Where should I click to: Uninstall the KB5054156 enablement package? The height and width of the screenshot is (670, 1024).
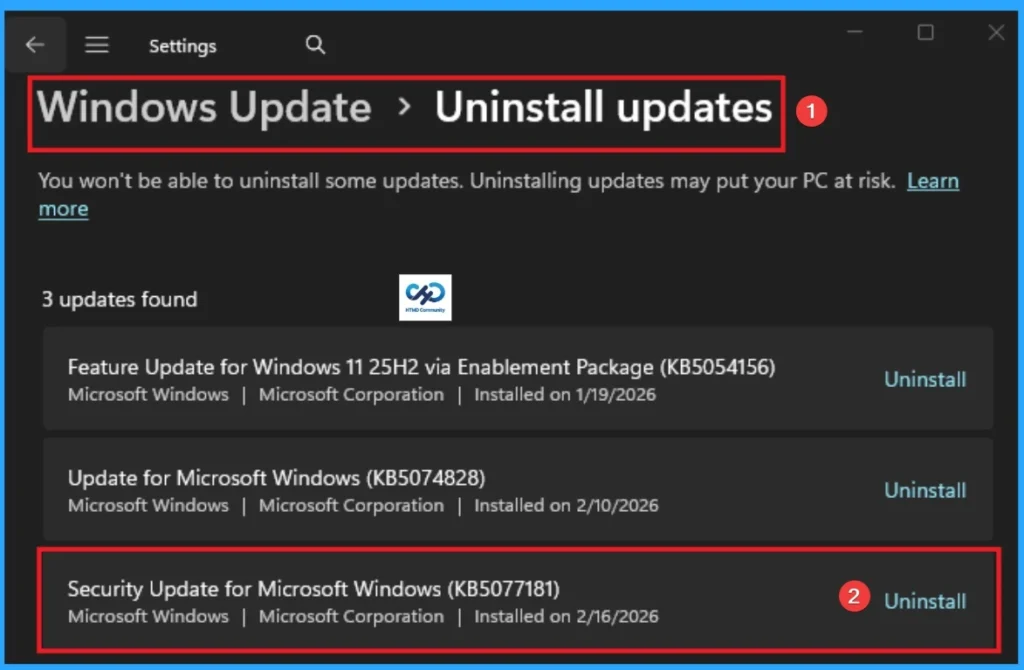click(924, 379)
